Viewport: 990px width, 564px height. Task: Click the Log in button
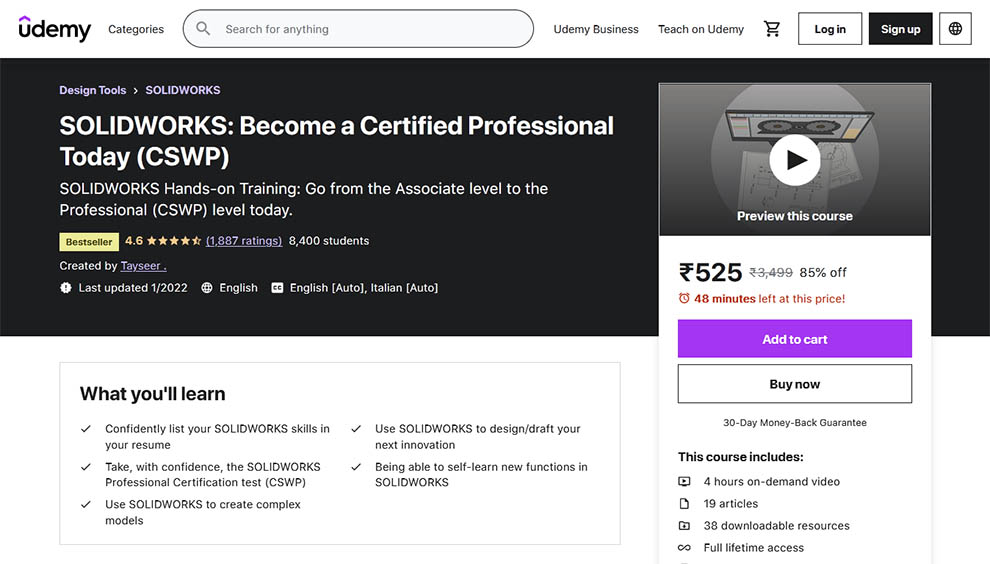coord(830,29)
